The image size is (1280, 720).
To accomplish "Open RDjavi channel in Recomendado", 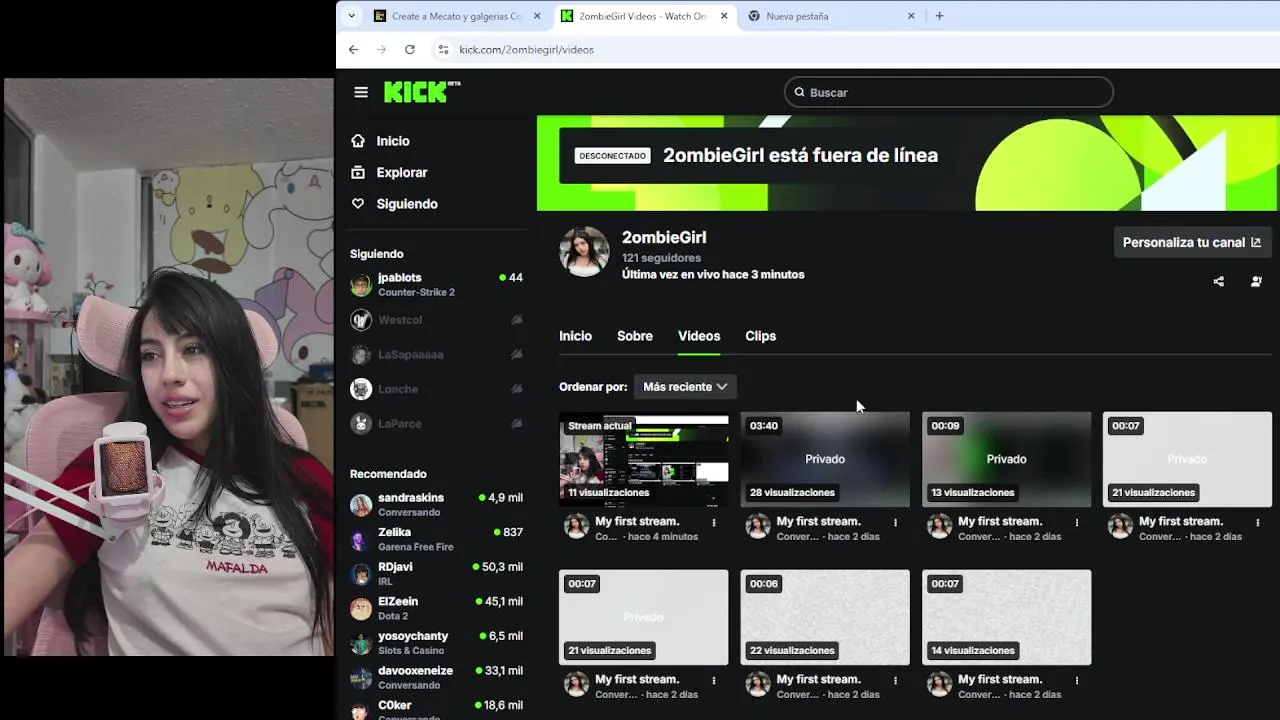I will click(x=437, y=574).
